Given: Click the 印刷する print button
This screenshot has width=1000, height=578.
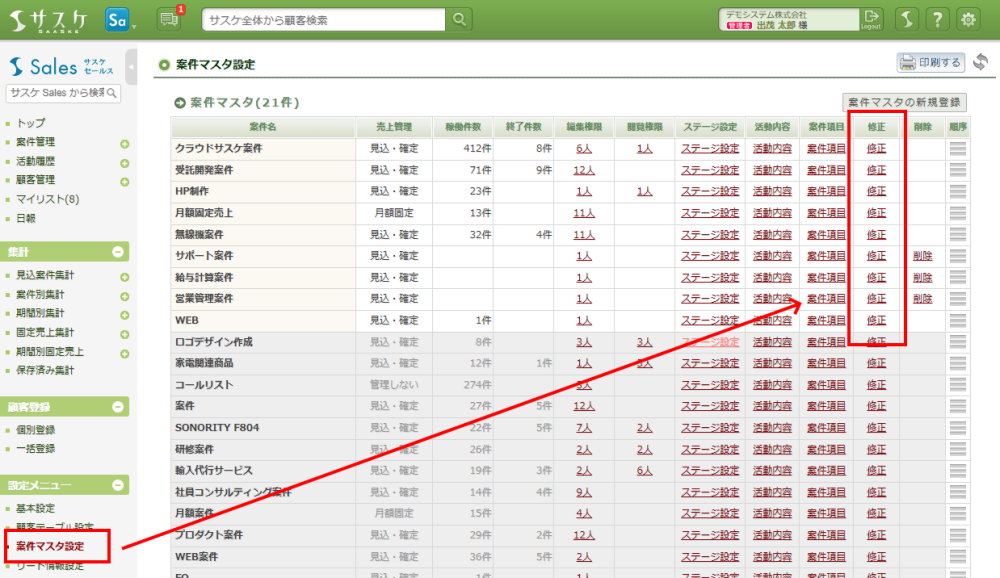Looking at the screenshot, I should pos(930,63).
